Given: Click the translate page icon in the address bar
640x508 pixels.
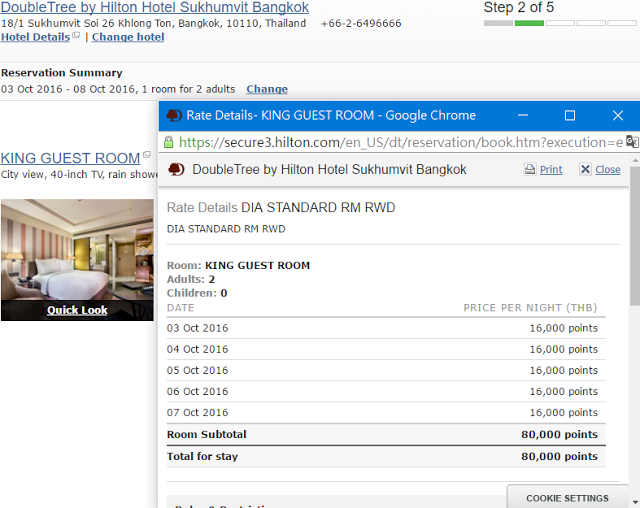Looking at the screenshot, I should pos(632,142).
